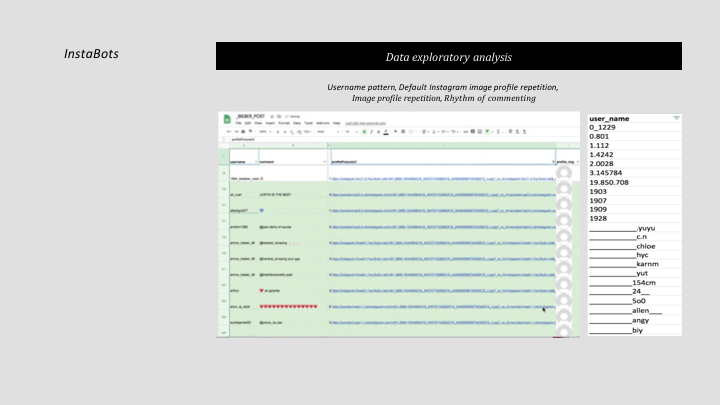Open filter dropdown on username column
The height and width of the screenshot is (405, 720).
(257, 160)
